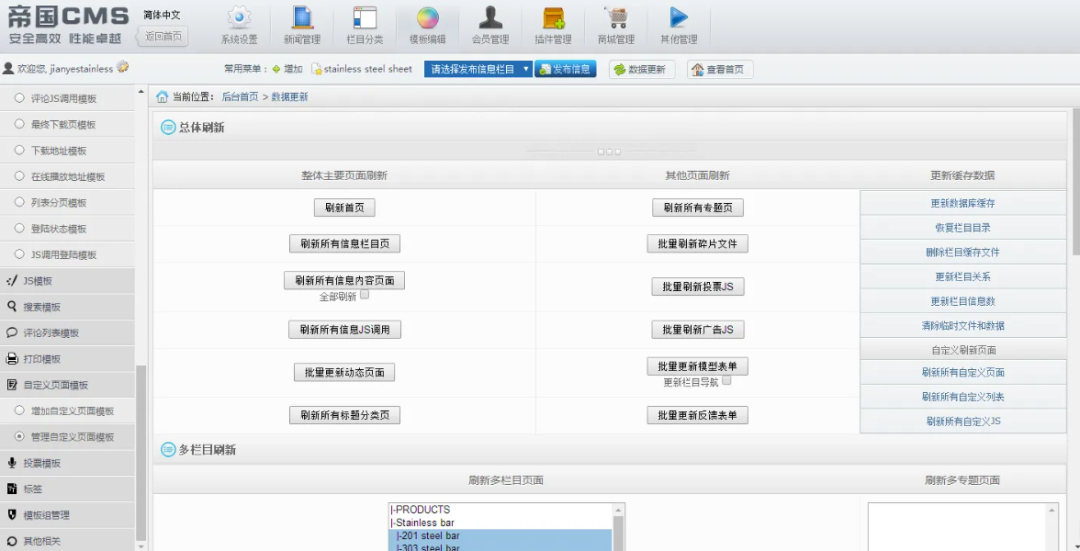
Task: Select 登陆状态模板 radio option
Action: click(19, 228)
